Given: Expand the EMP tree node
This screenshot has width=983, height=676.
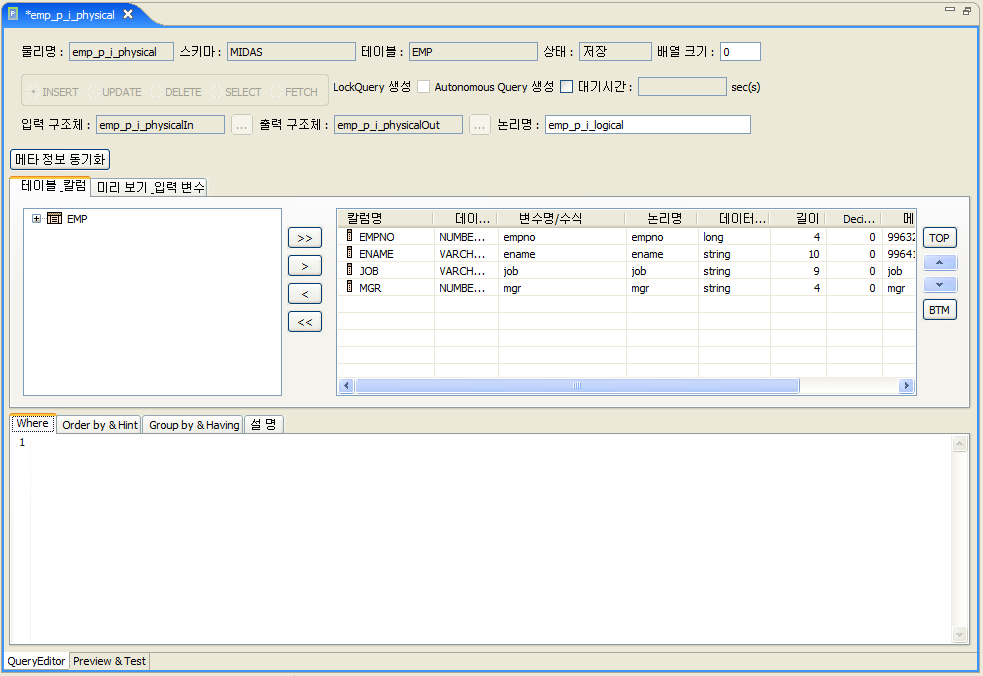Looking at the screenshot, I should [x=35, y=217].
